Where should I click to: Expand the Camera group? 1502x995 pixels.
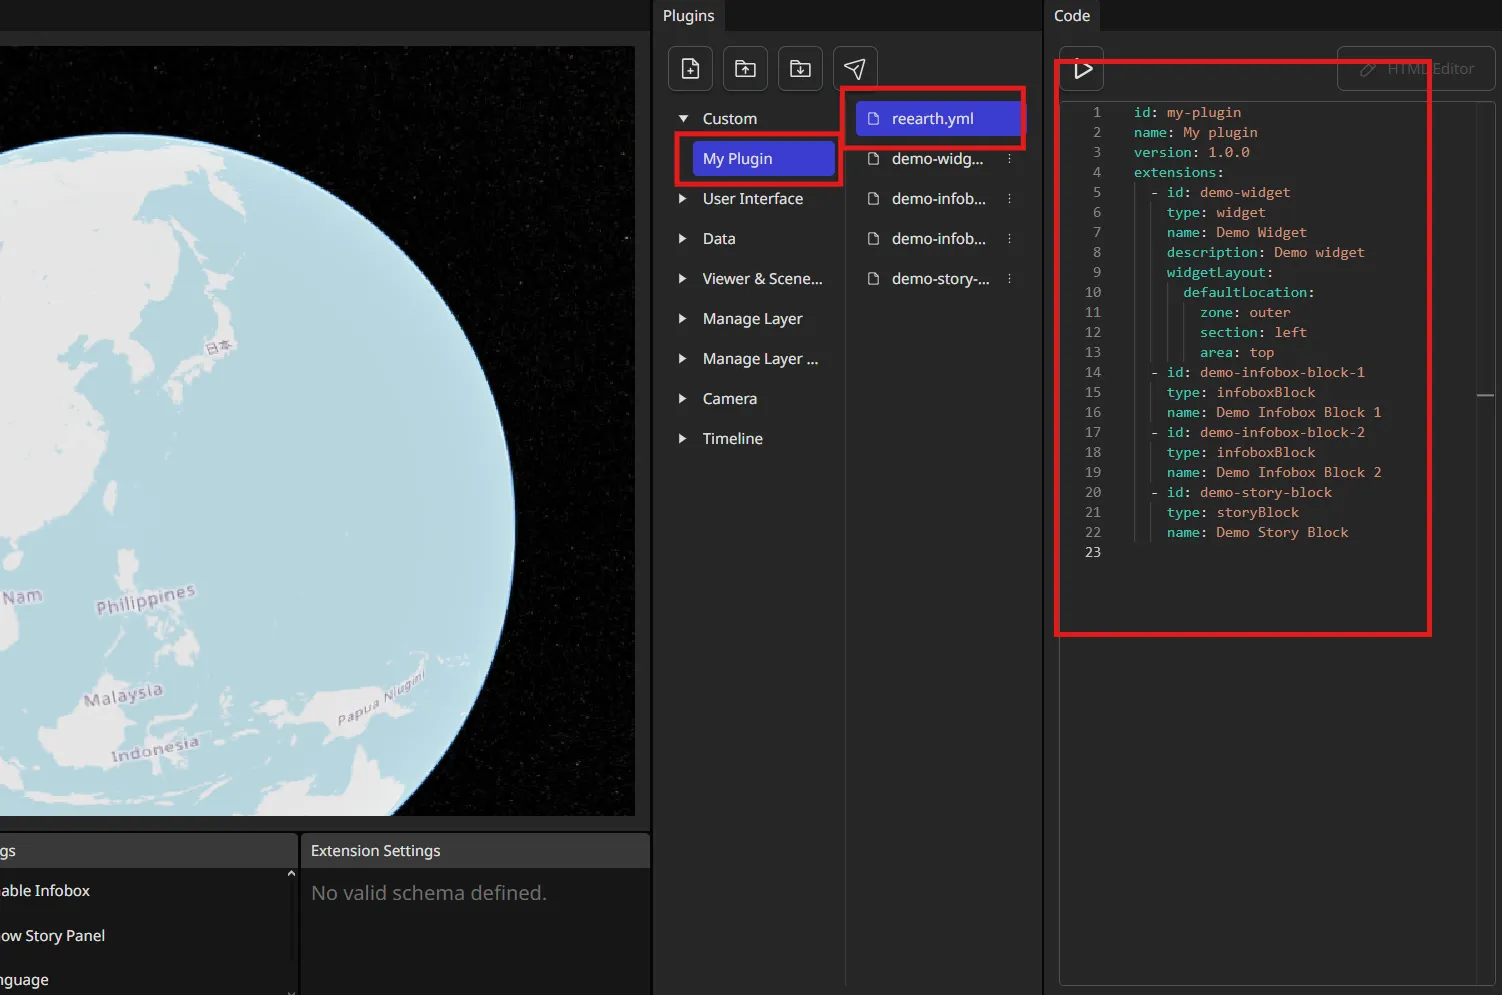point(683,399)
